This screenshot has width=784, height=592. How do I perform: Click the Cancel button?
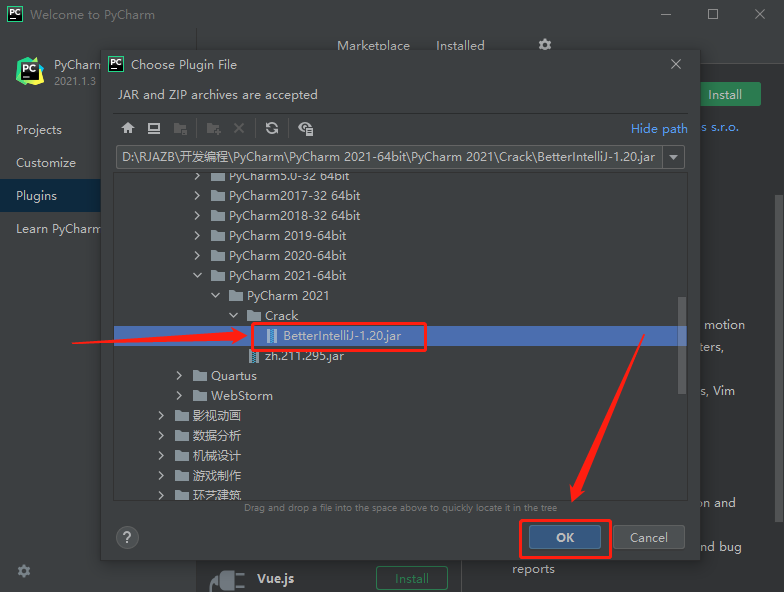coord(648,538)
